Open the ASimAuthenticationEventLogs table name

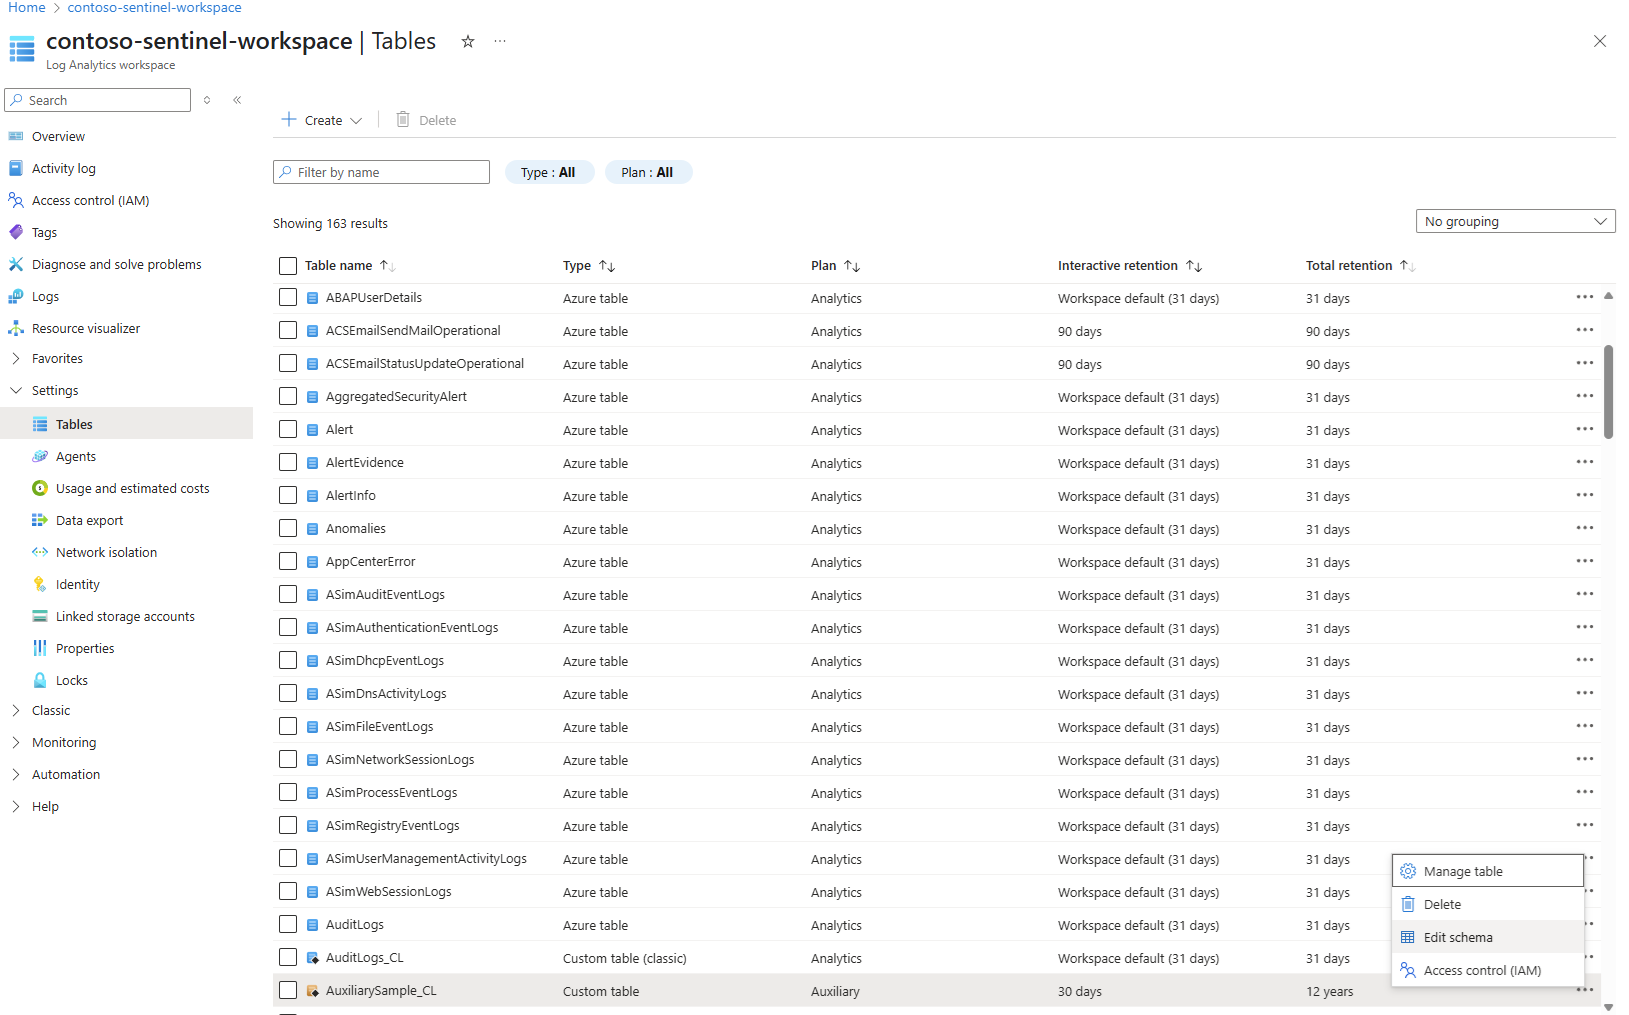tap(412, 627)
